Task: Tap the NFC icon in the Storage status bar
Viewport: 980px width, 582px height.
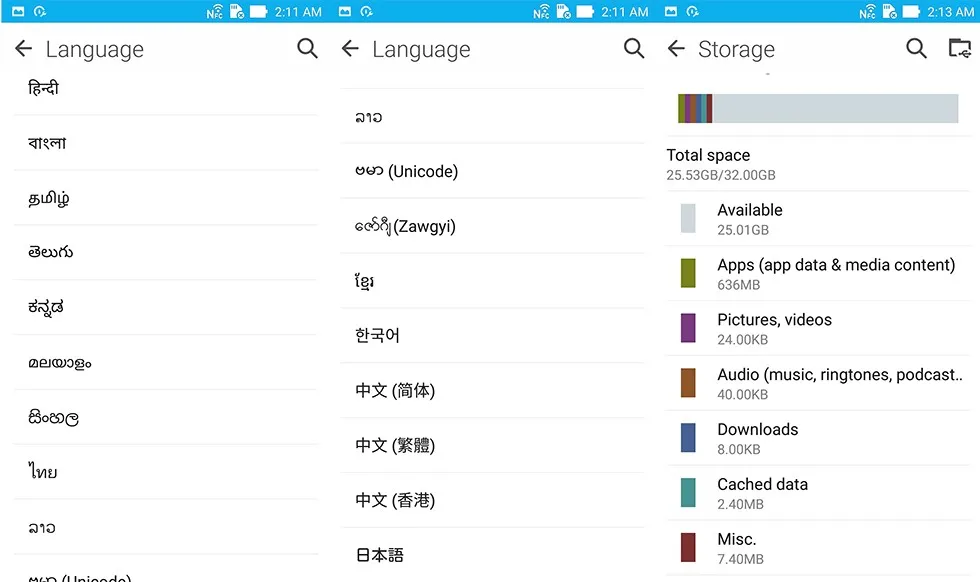Action: (x=868, y=12)
